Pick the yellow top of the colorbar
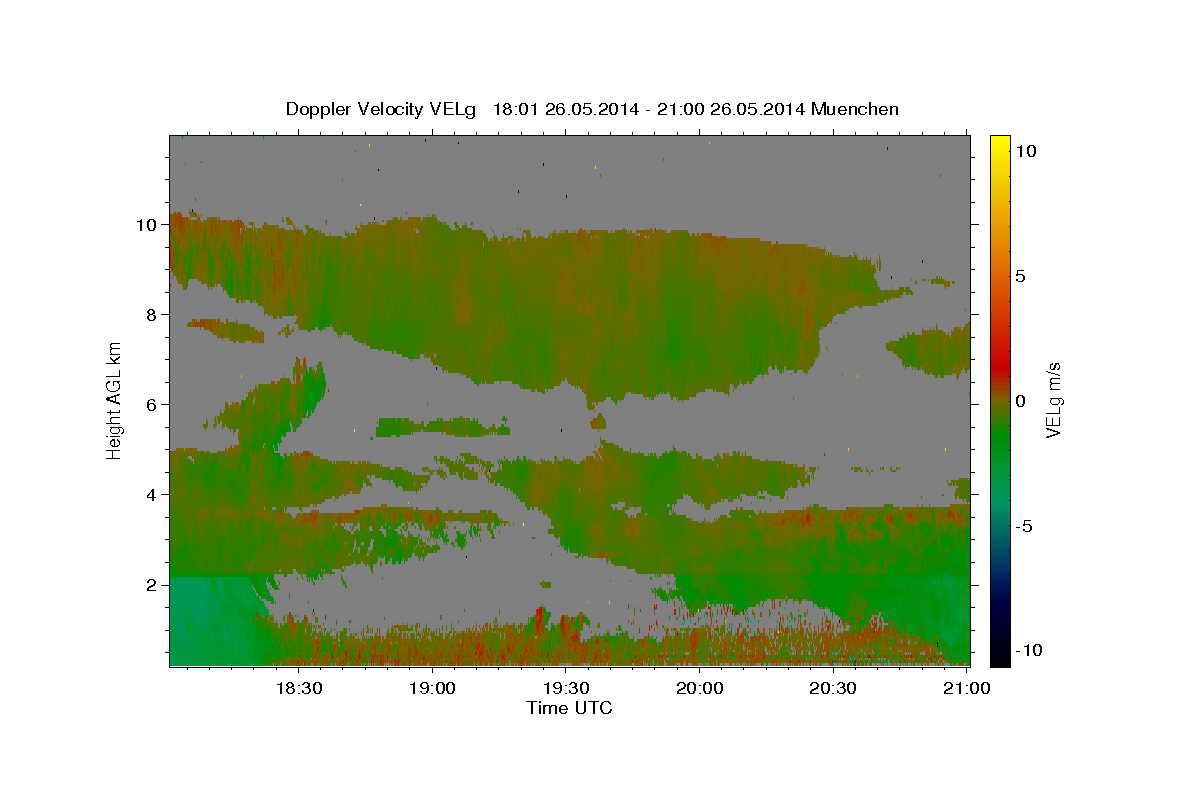 point(999,145)
